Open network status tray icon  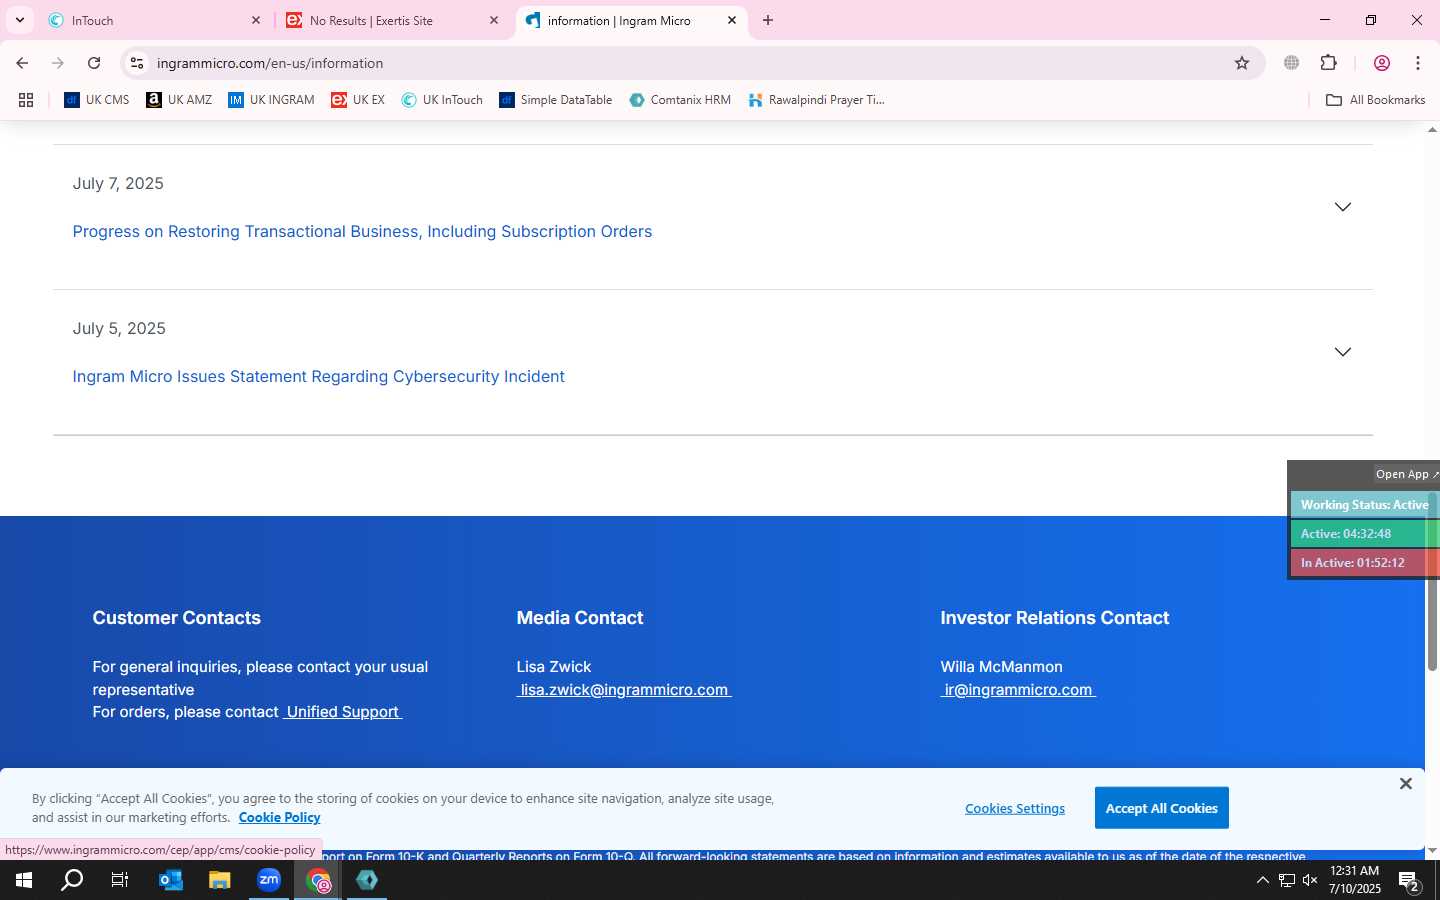tap(1287, 880)
